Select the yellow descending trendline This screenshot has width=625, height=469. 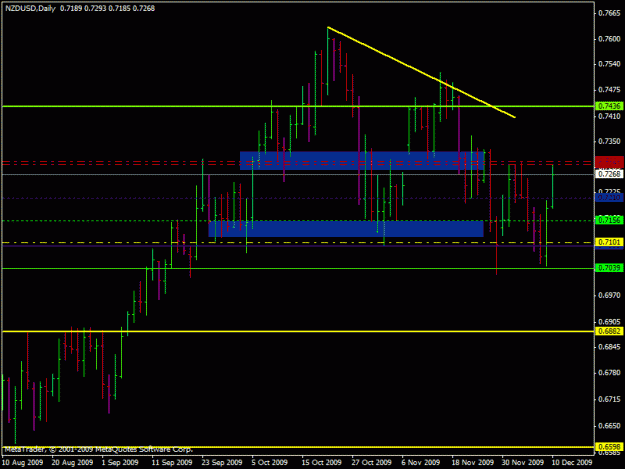(x=421, y=72)
